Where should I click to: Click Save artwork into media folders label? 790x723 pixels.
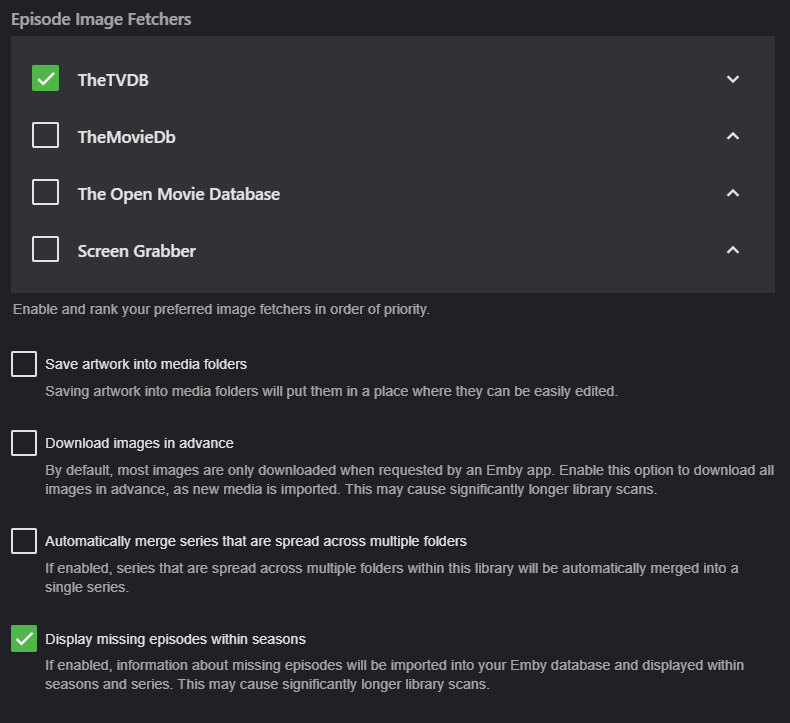point(146,364)
